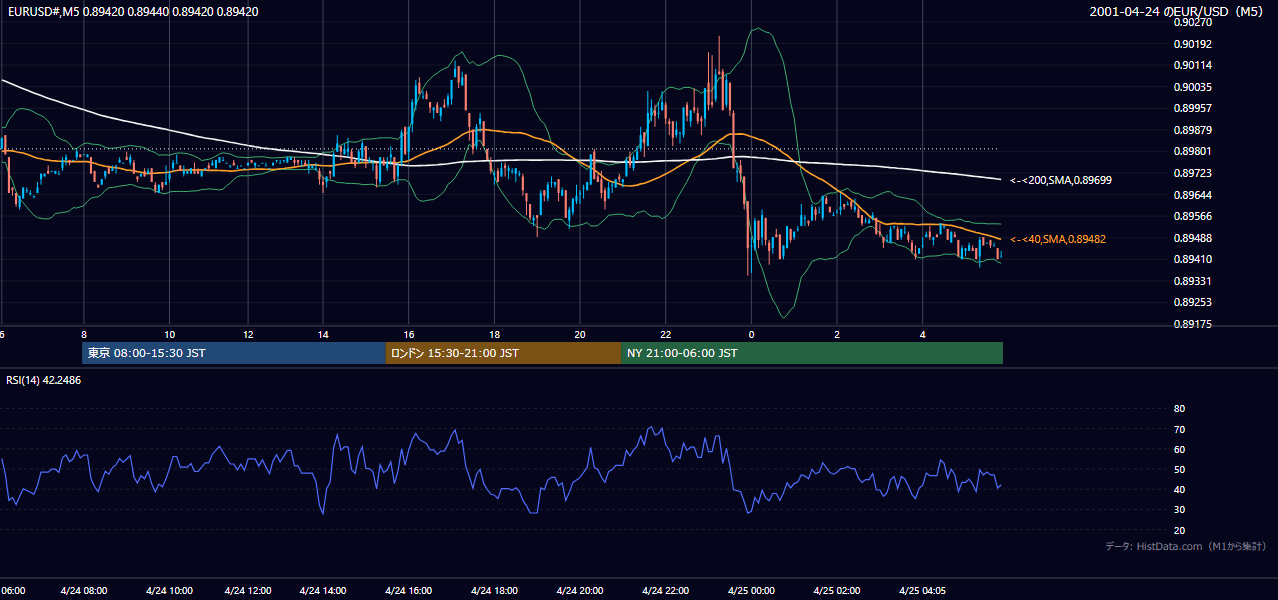Viewport: 1278px width, 600px height.
Task: Click price axis value 0.89879
Action: (1192, 130)
